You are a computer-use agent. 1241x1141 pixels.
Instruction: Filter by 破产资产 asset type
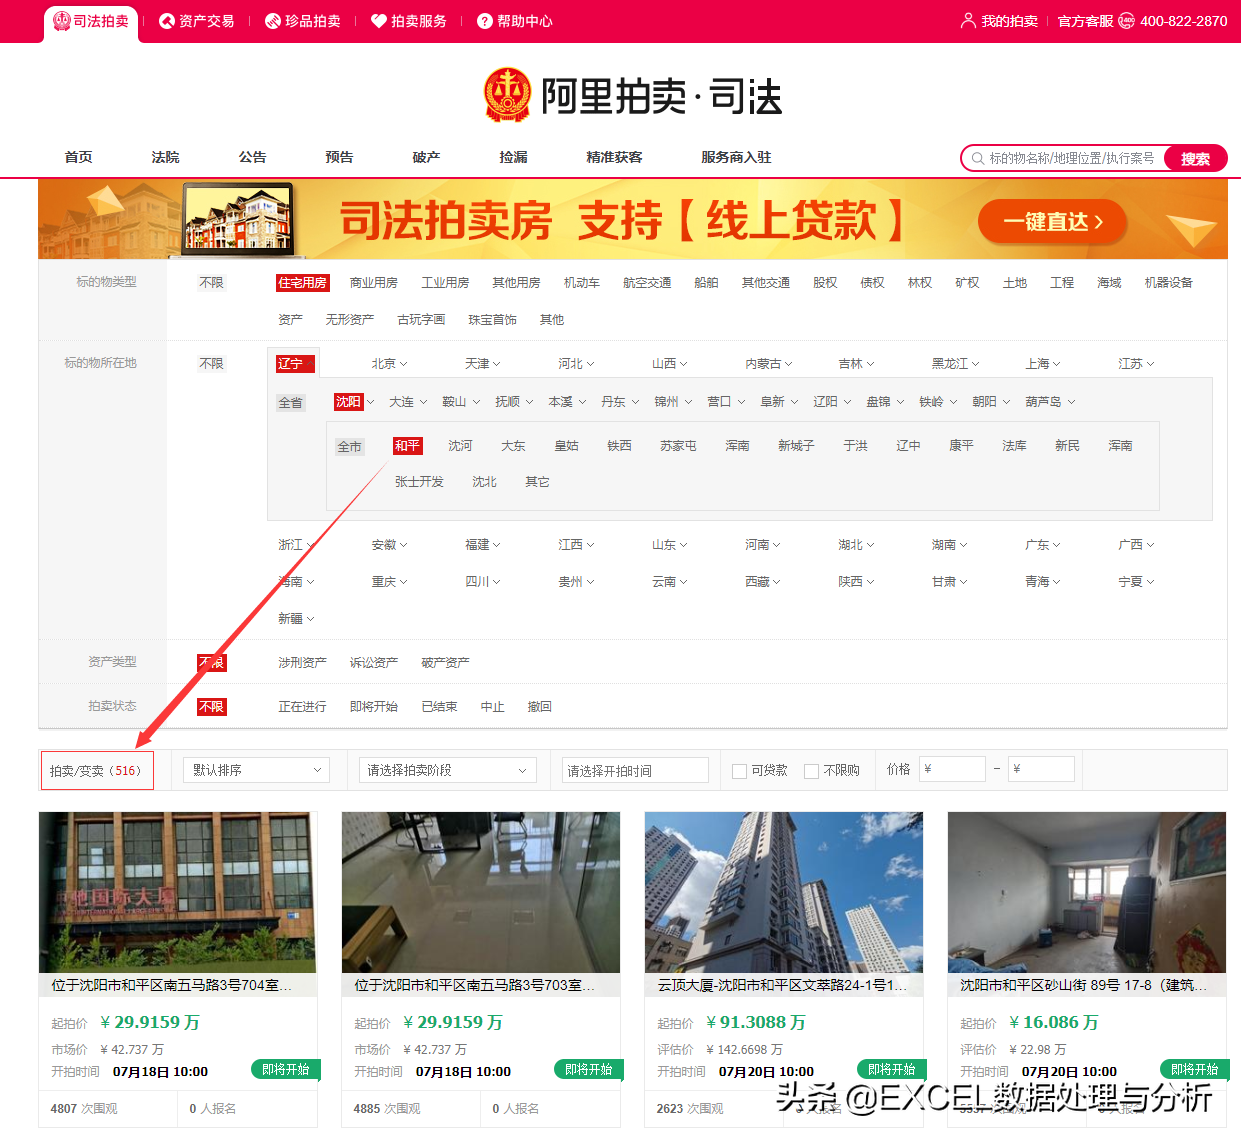pos(445,663)
